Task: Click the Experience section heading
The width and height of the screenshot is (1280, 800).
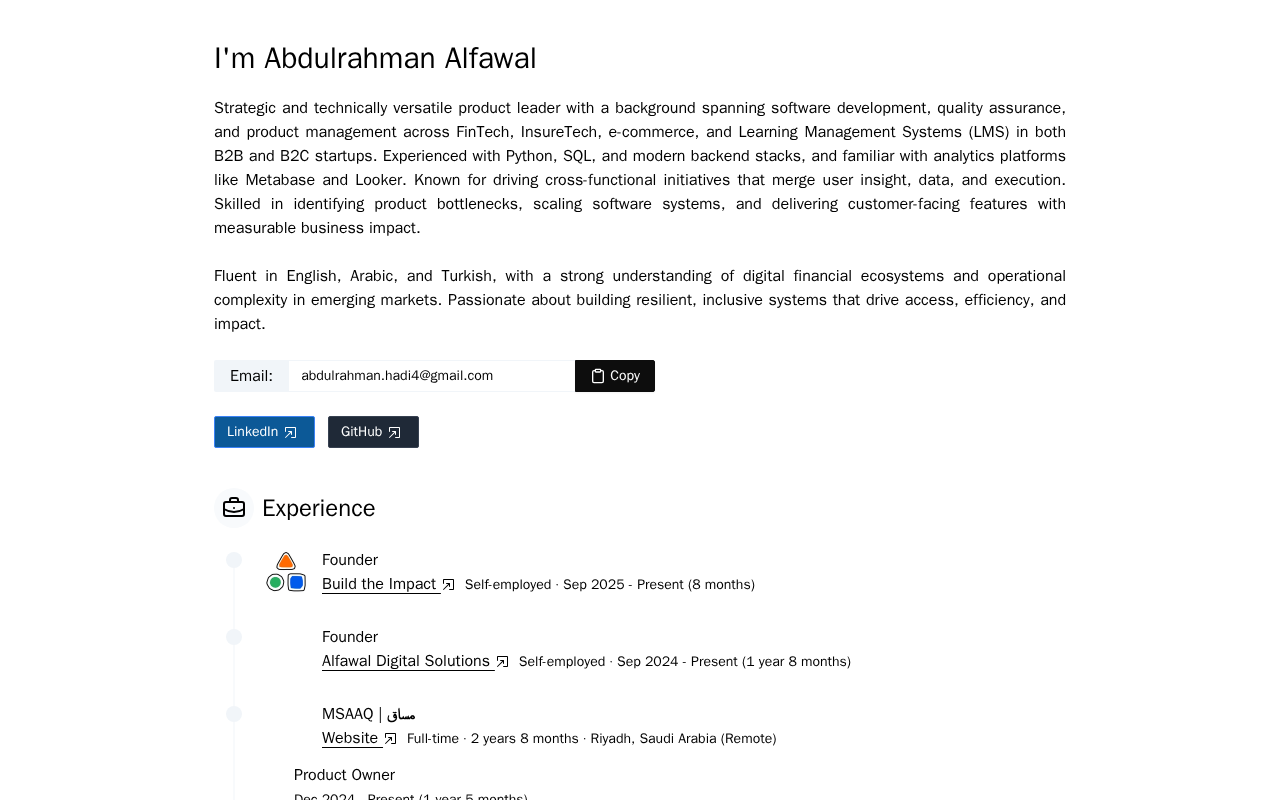Action: (x=318, y=508)
